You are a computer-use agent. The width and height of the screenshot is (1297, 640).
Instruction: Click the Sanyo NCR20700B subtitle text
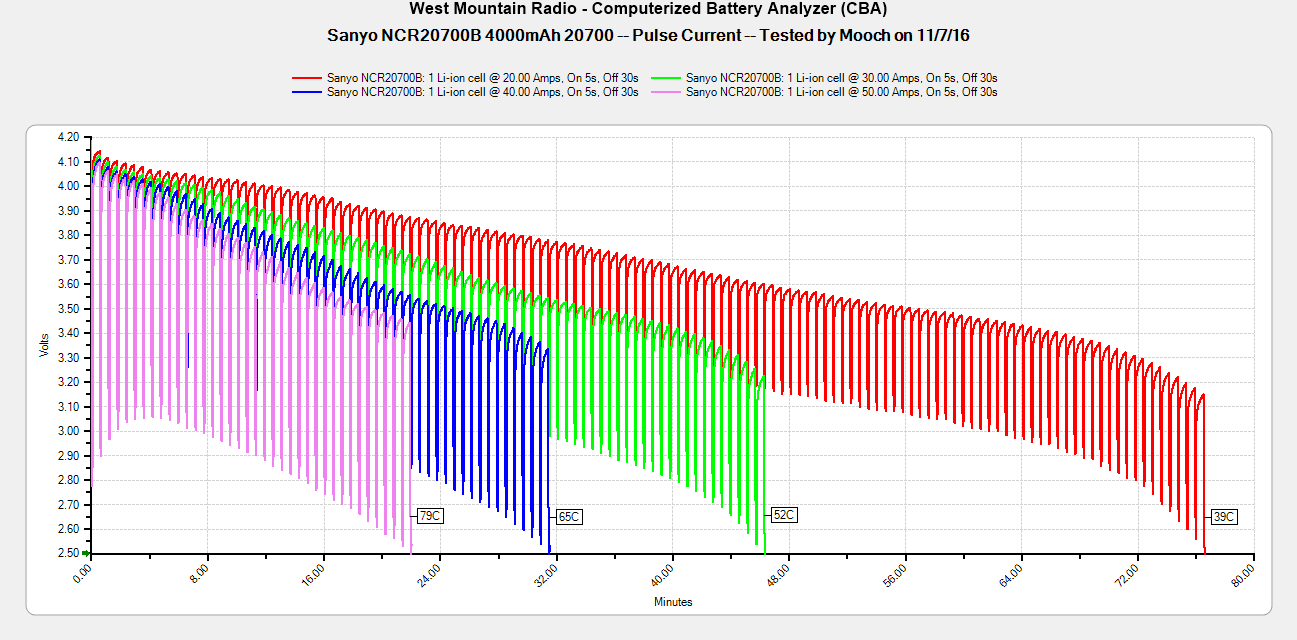point(648,35)
